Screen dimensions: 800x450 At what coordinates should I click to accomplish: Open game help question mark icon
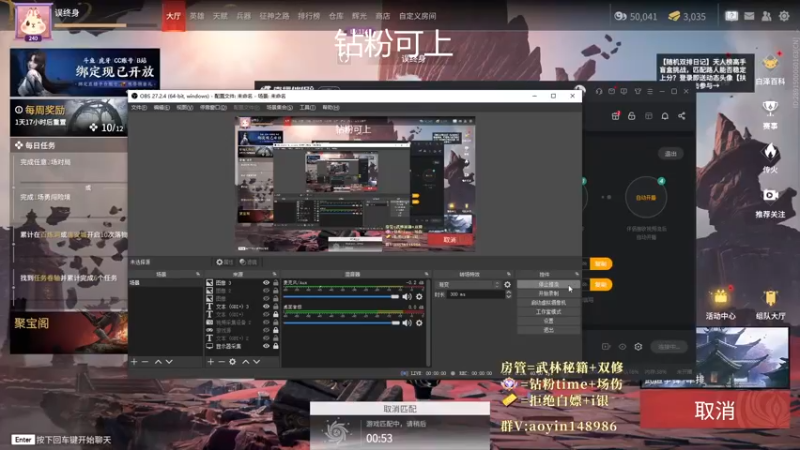pyautogui.click(x=732, y=16)
